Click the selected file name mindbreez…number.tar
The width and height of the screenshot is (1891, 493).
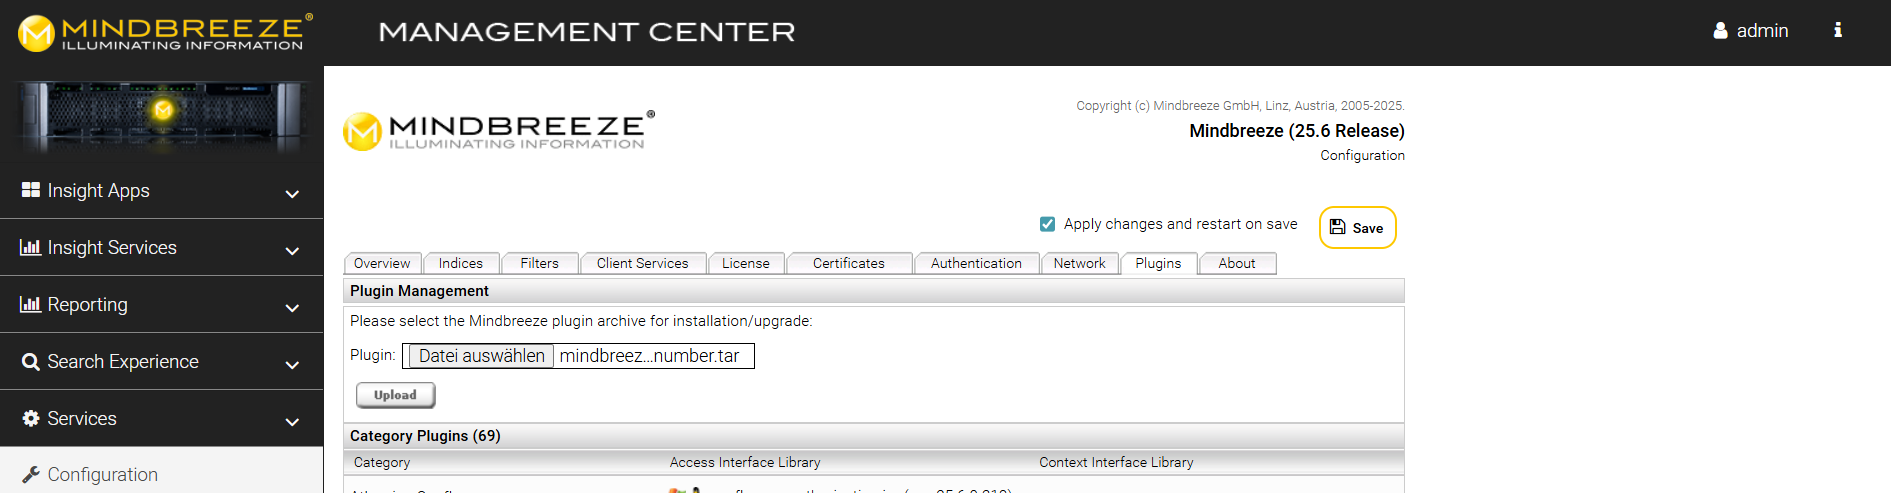[649, 356]
